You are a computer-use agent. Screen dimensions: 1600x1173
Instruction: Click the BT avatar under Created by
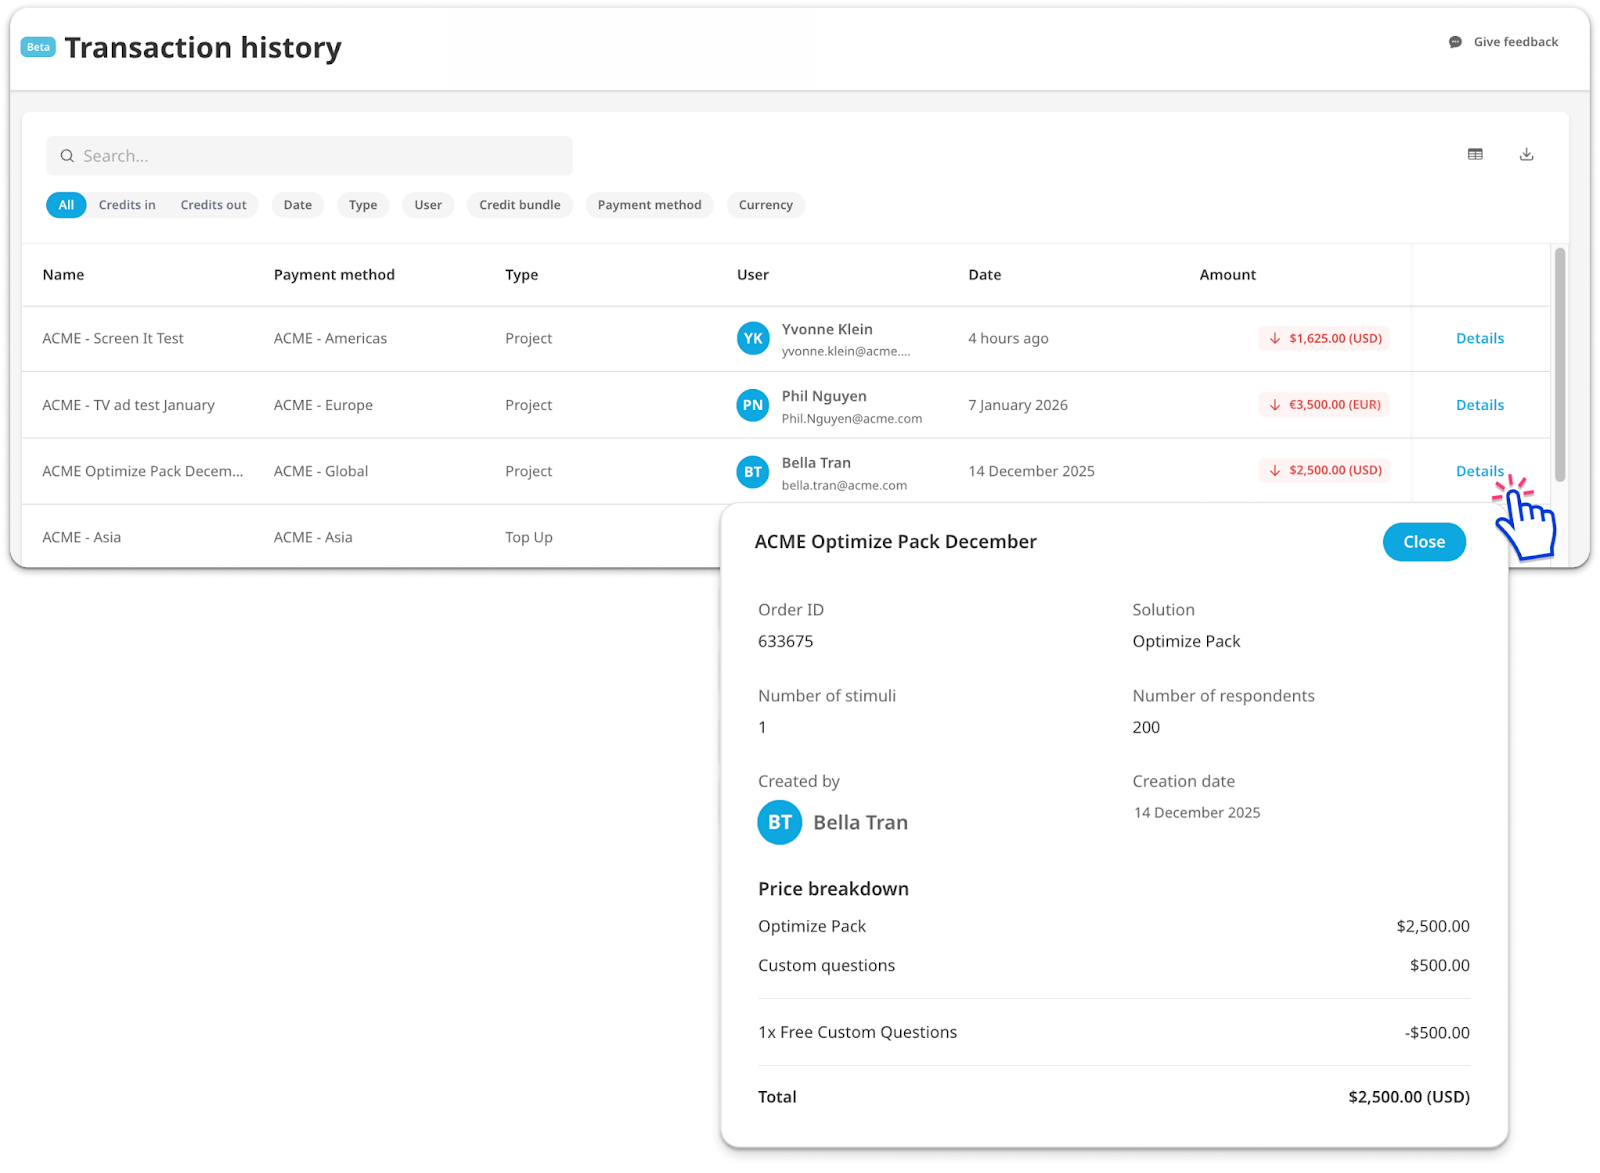pyautogui.click(x=780, y=823)
